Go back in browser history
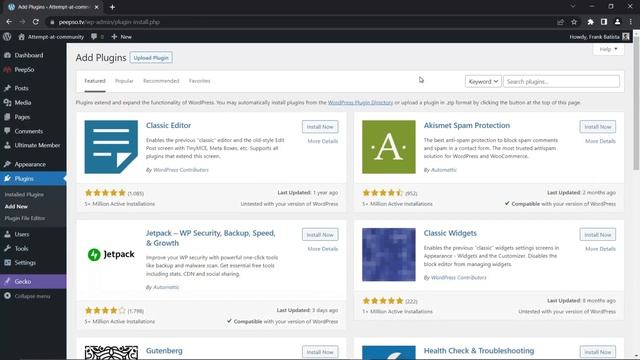The height and width of the screenshot is (360, 640). point(9,22)
